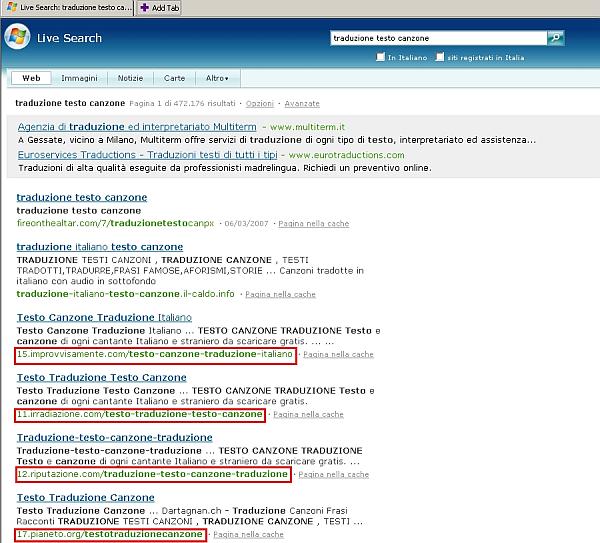The height and width of the screenshot is (543, 600).
Task: Open the Opzioni link
Action: coord(260,104)
